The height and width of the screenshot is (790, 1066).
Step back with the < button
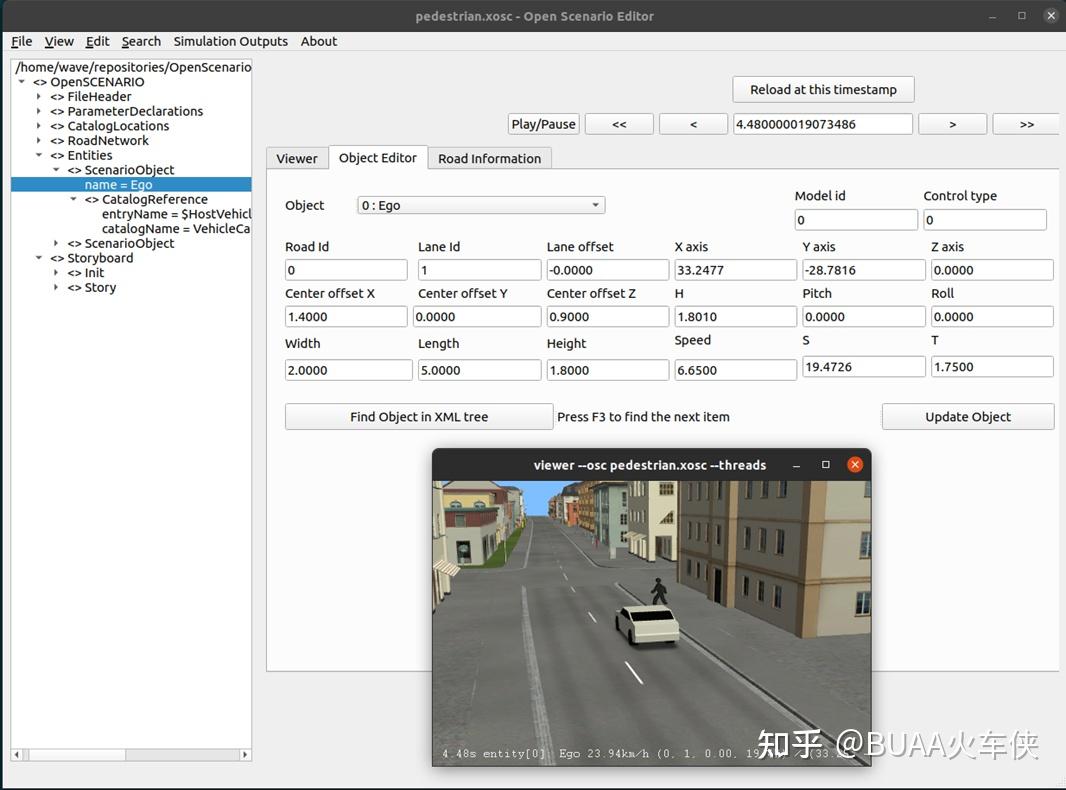pos(693,124)
